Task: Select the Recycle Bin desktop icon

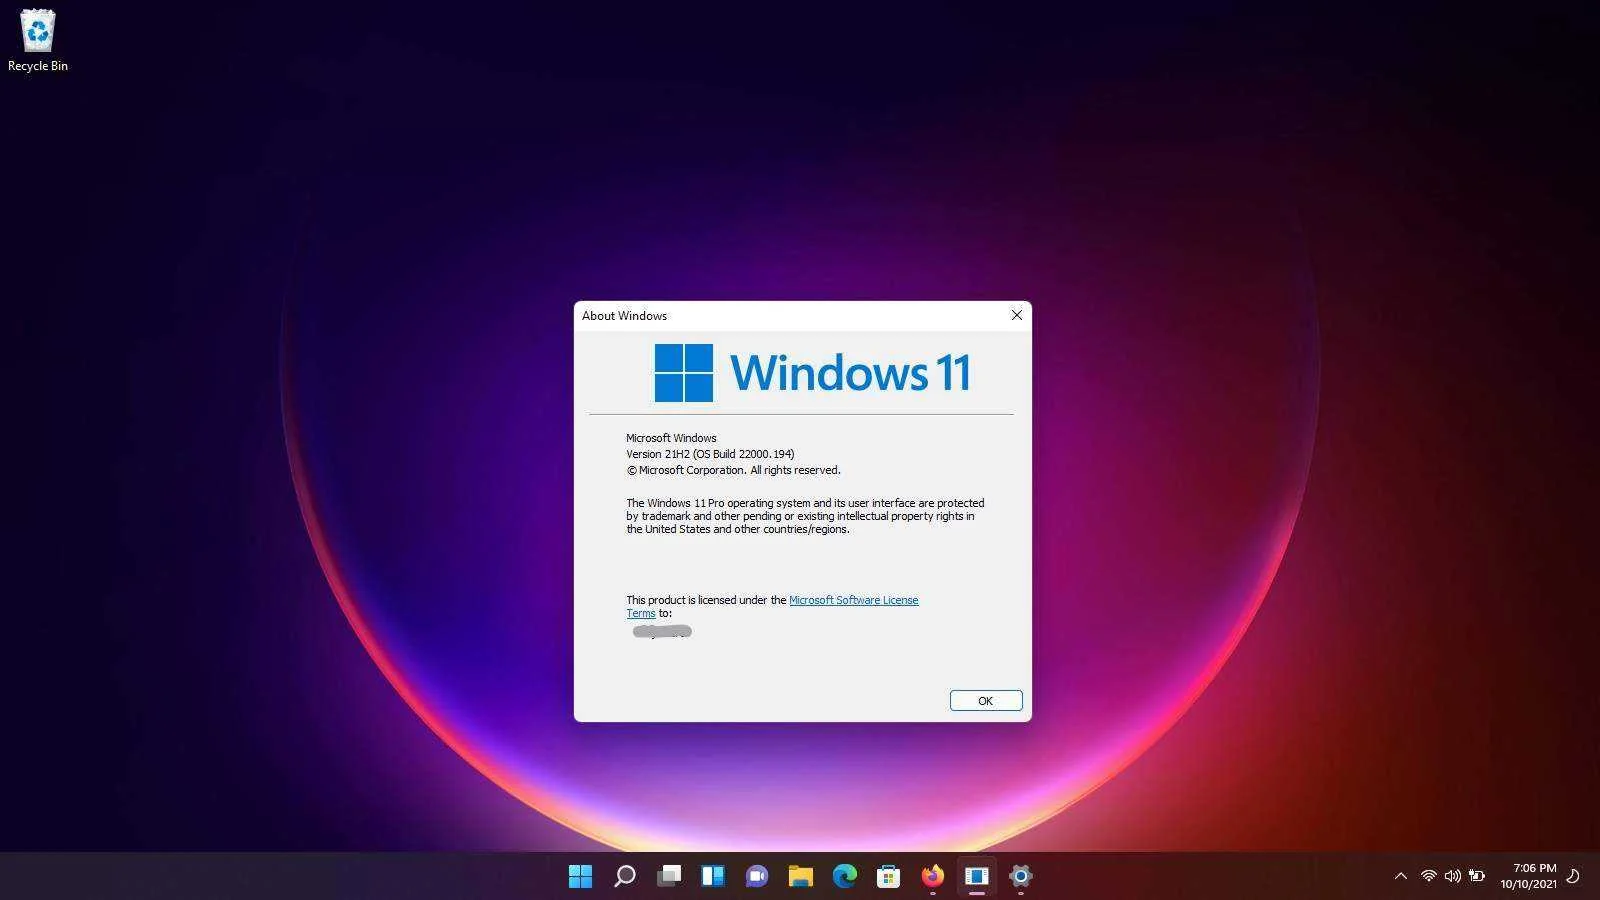Action: [38, 41]
